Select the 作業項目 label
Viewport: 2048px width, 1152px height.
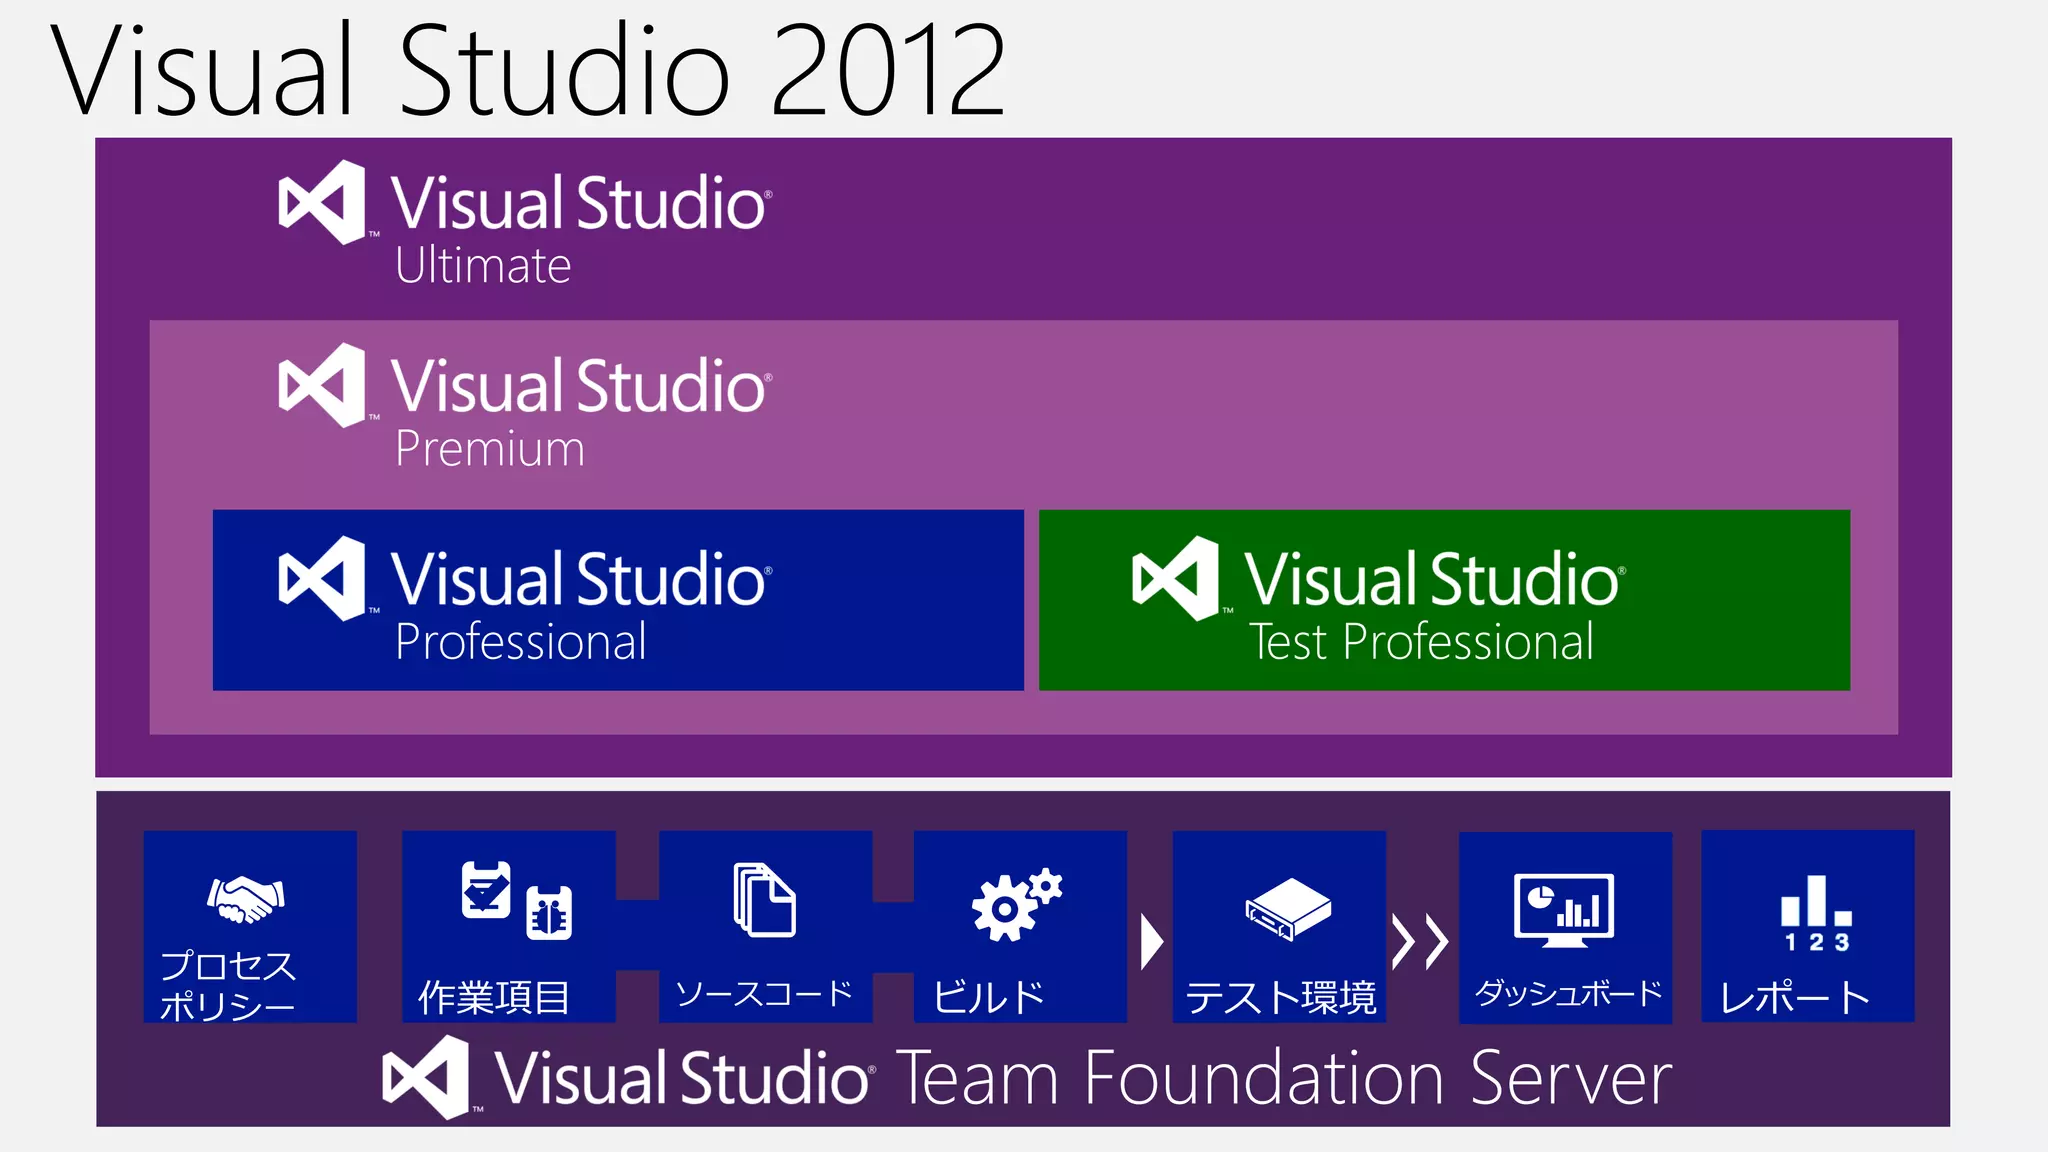point(494,997)
